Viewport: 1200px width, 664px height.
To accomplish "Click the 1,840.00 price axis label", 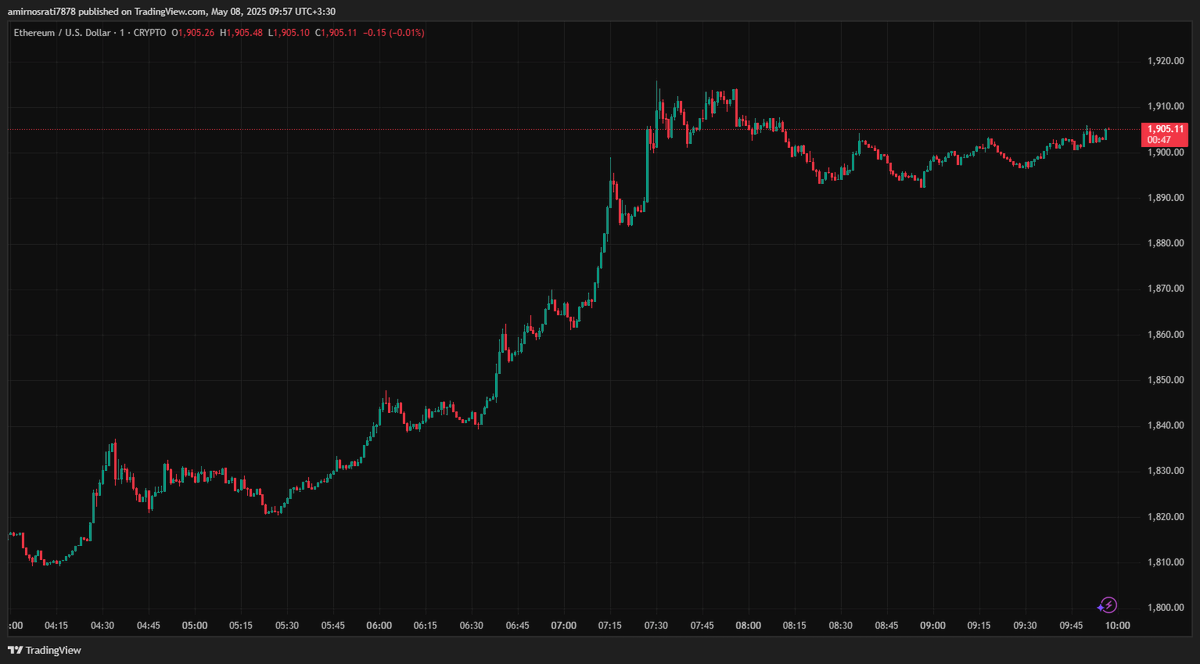I will pos(1166,425).
